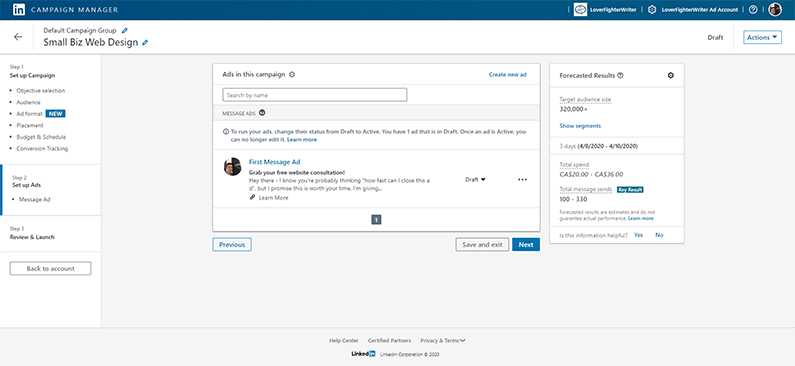Image resolution: width=795 pixels, height=366 pixels.
Task: Click Total message sends label
Action: click(586, 190)
